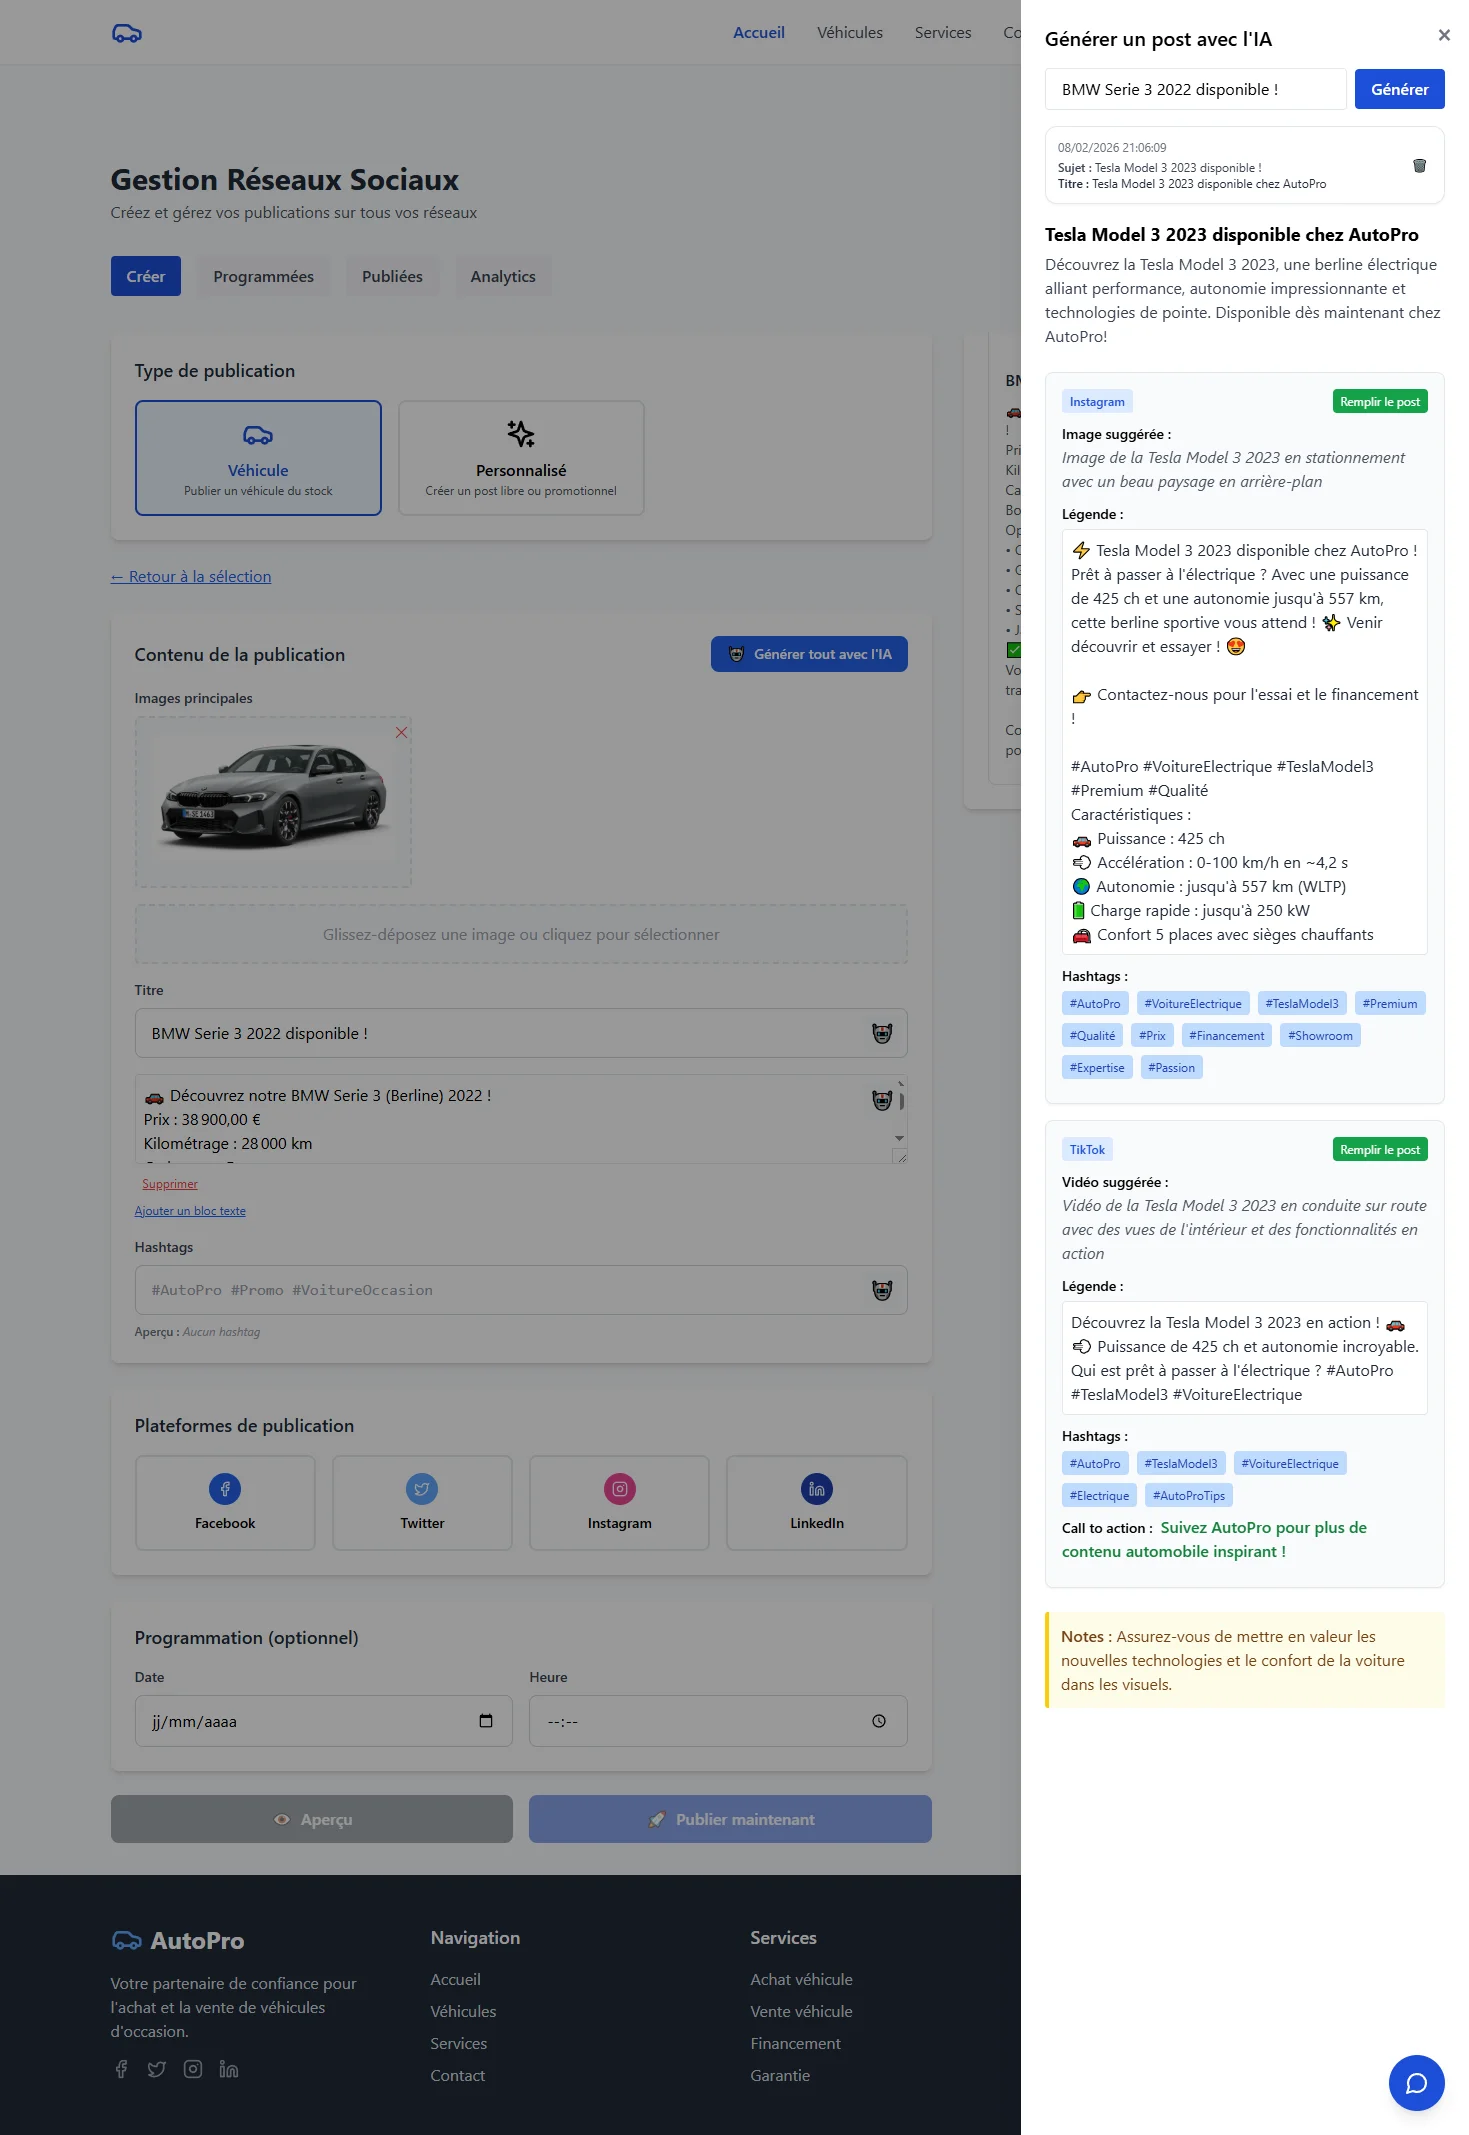Screen dimensions: 1469x2135
Task: Open footer Garantie link
Action: 780,2075
